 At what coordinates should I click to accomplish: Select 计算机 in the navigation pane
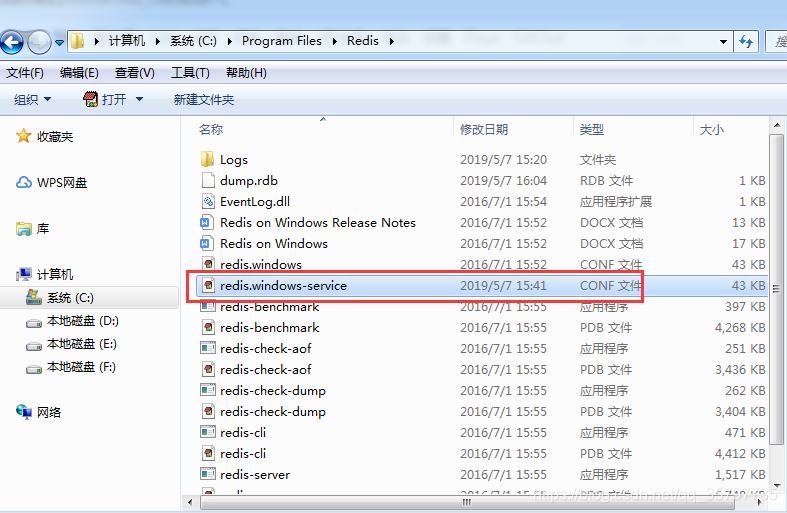[x=45, y=274]
